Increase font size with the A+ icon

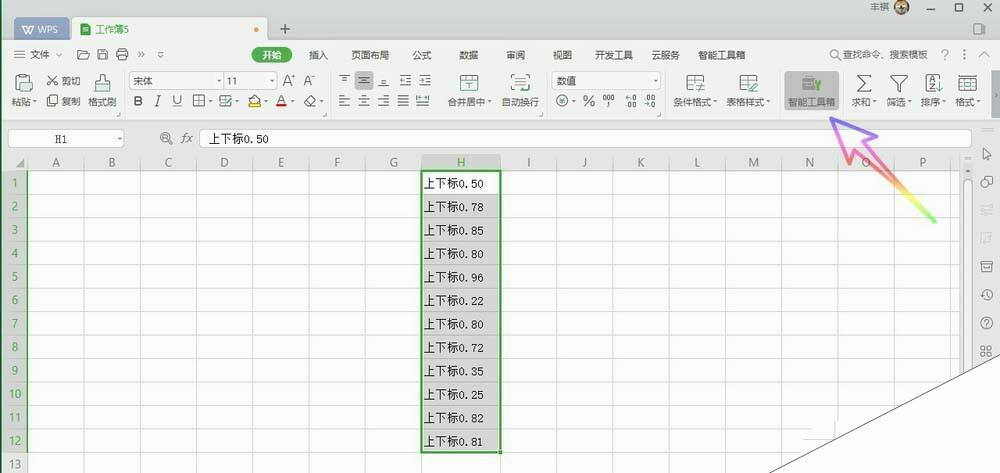pos(289,81)
